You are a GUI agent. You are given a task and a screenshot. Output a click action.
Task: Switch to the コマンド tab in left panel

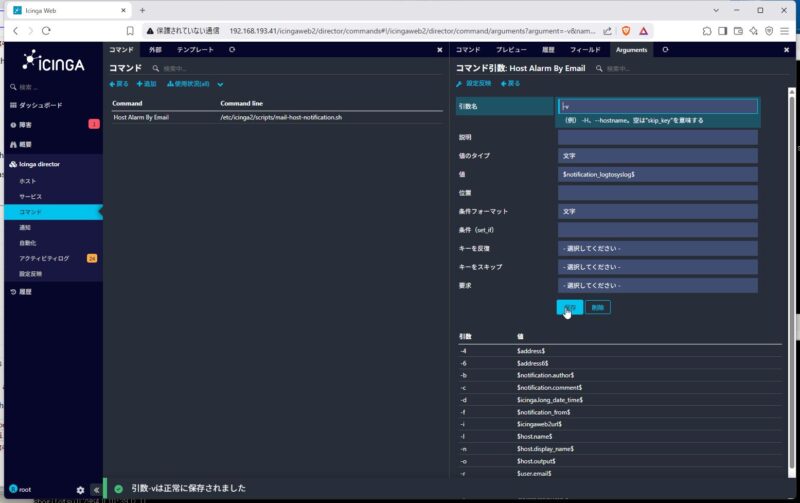pyautogui.click(x=121, y=49)
